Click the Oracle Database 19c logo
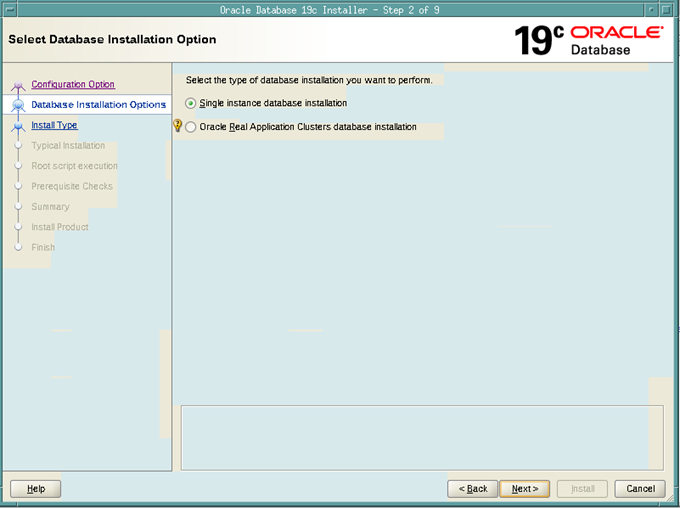 coord(588,40)
